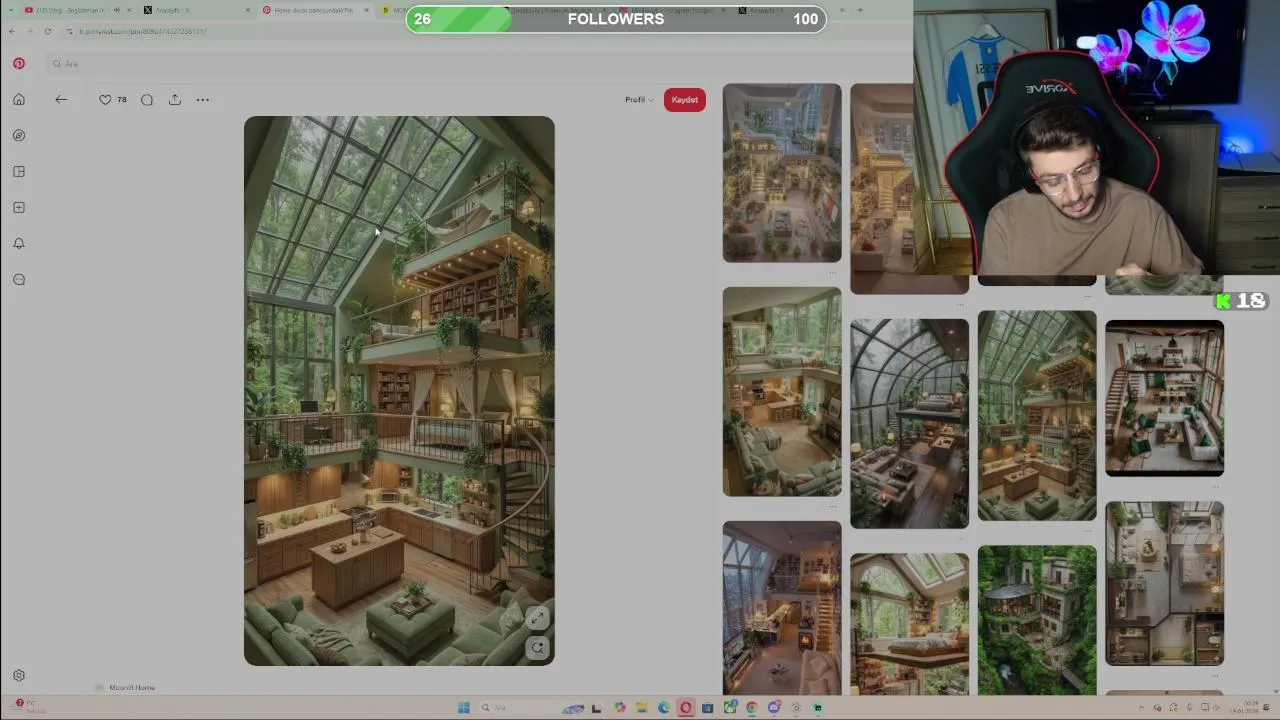1280x720 pixels.
Task: Open Pinterest logo home link
Action: pyautogui.click(x=19, y=63)
